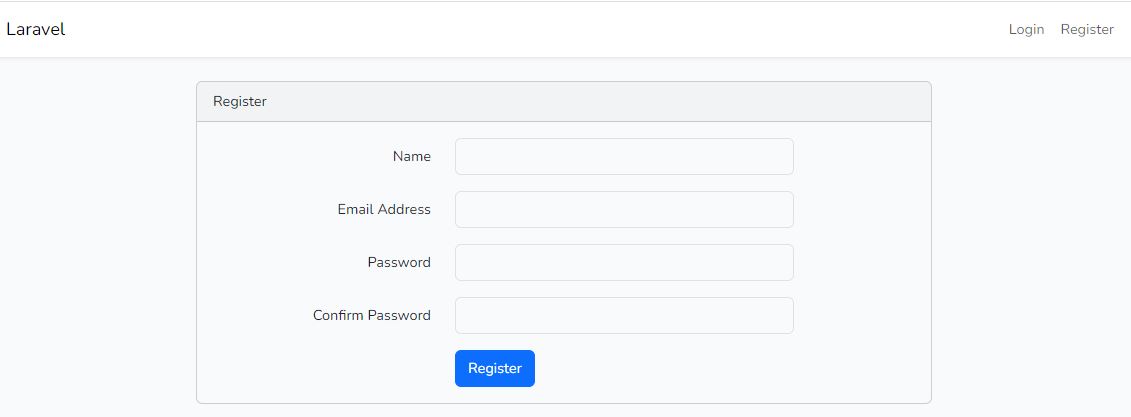Click into the Email Address field

624,209
